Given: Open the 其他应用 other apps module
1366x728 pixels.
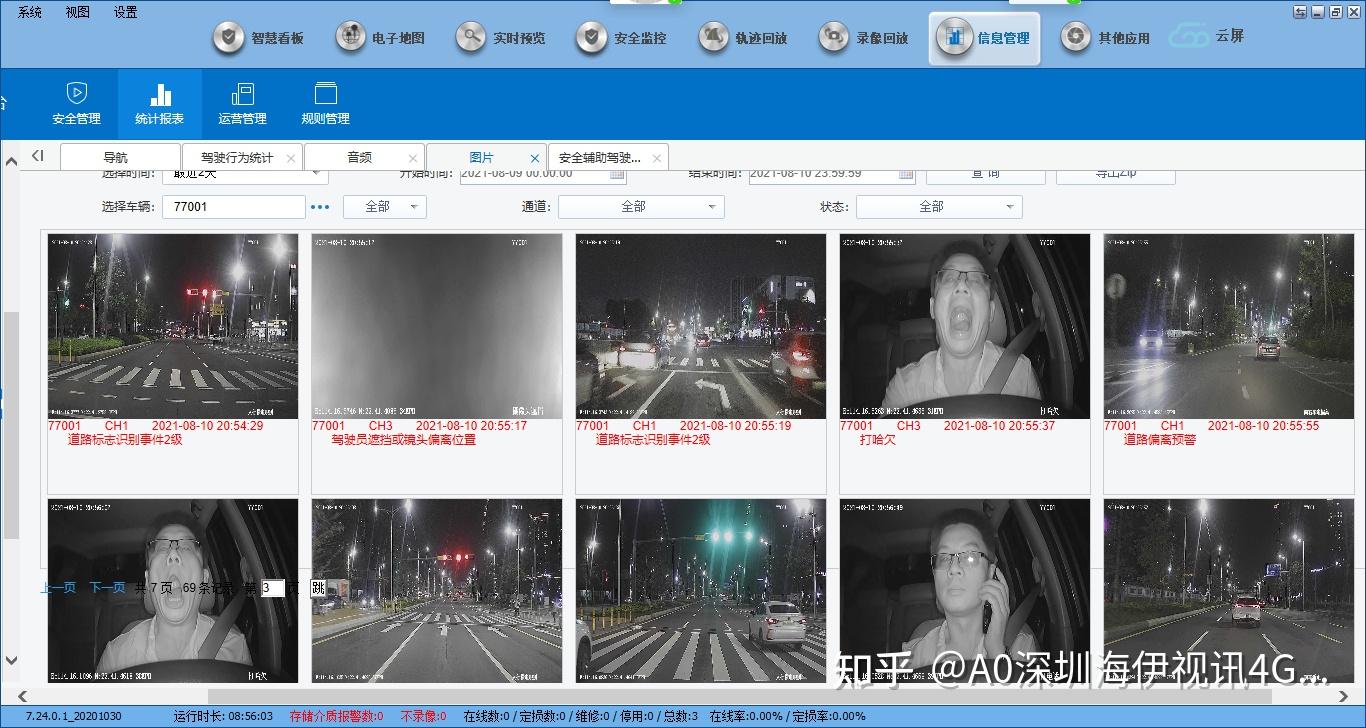Looking at the screenshot, I should pos(1105,38).
